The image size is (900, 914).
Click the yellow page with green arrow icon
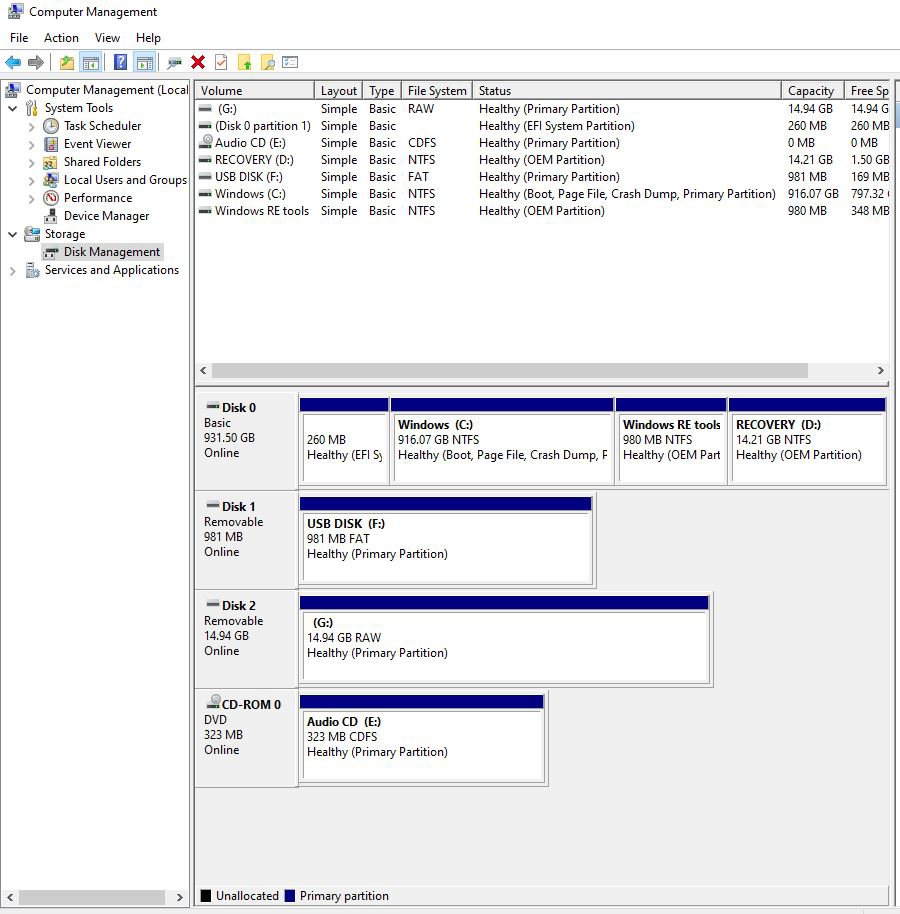[245, 62]
